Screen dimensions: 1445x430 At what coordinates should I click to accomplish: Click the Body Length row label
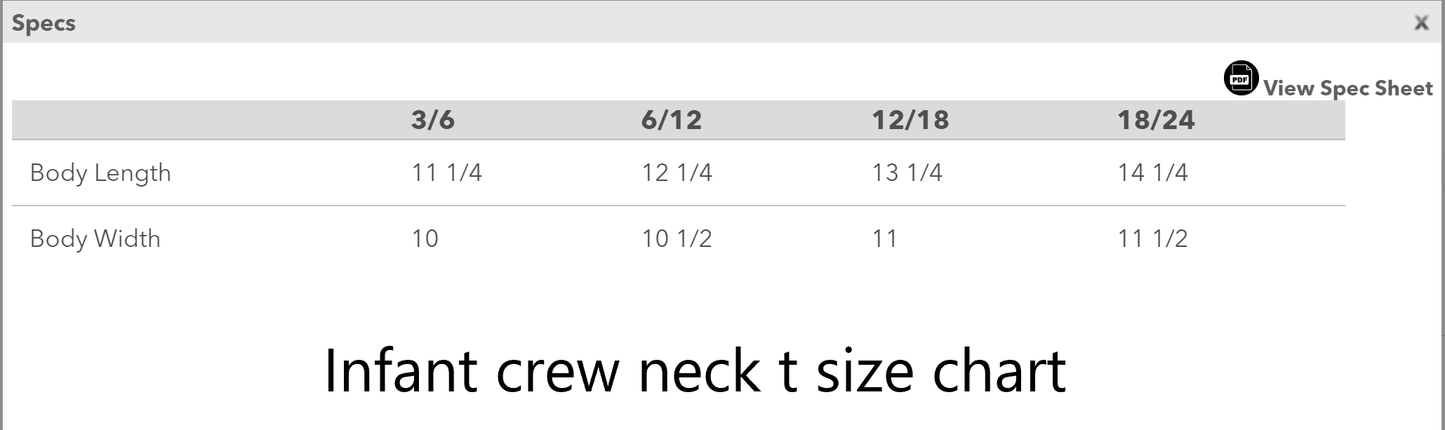(x=101, y=173)
